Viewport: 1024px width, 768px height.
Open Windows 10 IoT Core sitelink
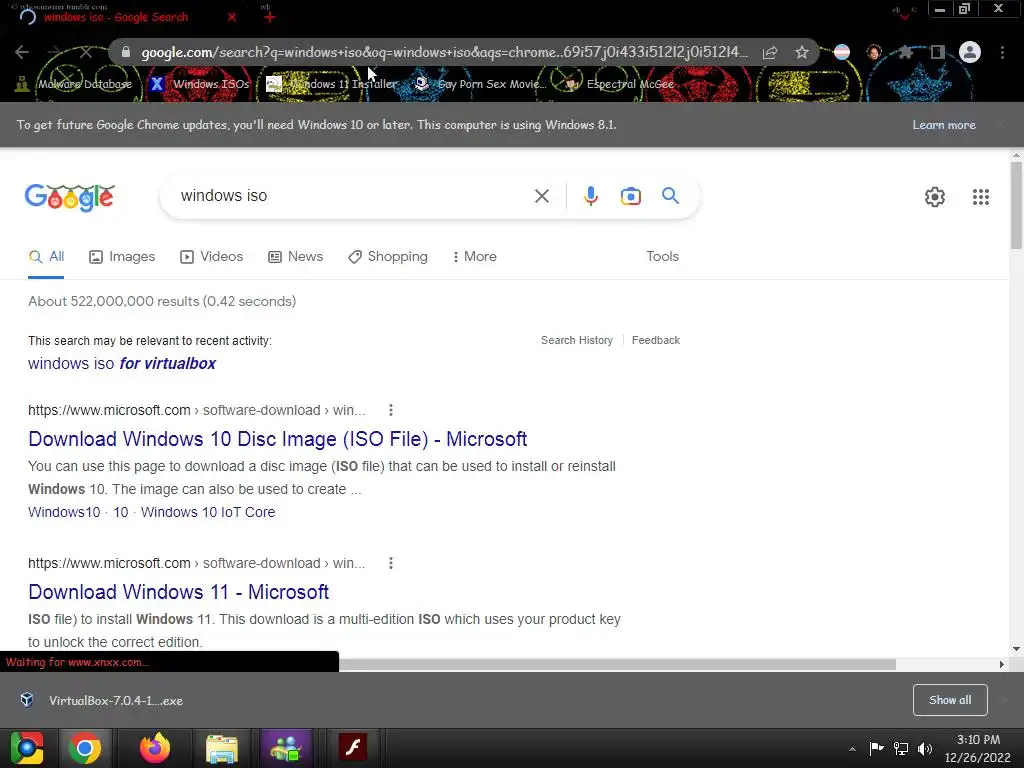point(208,512)
